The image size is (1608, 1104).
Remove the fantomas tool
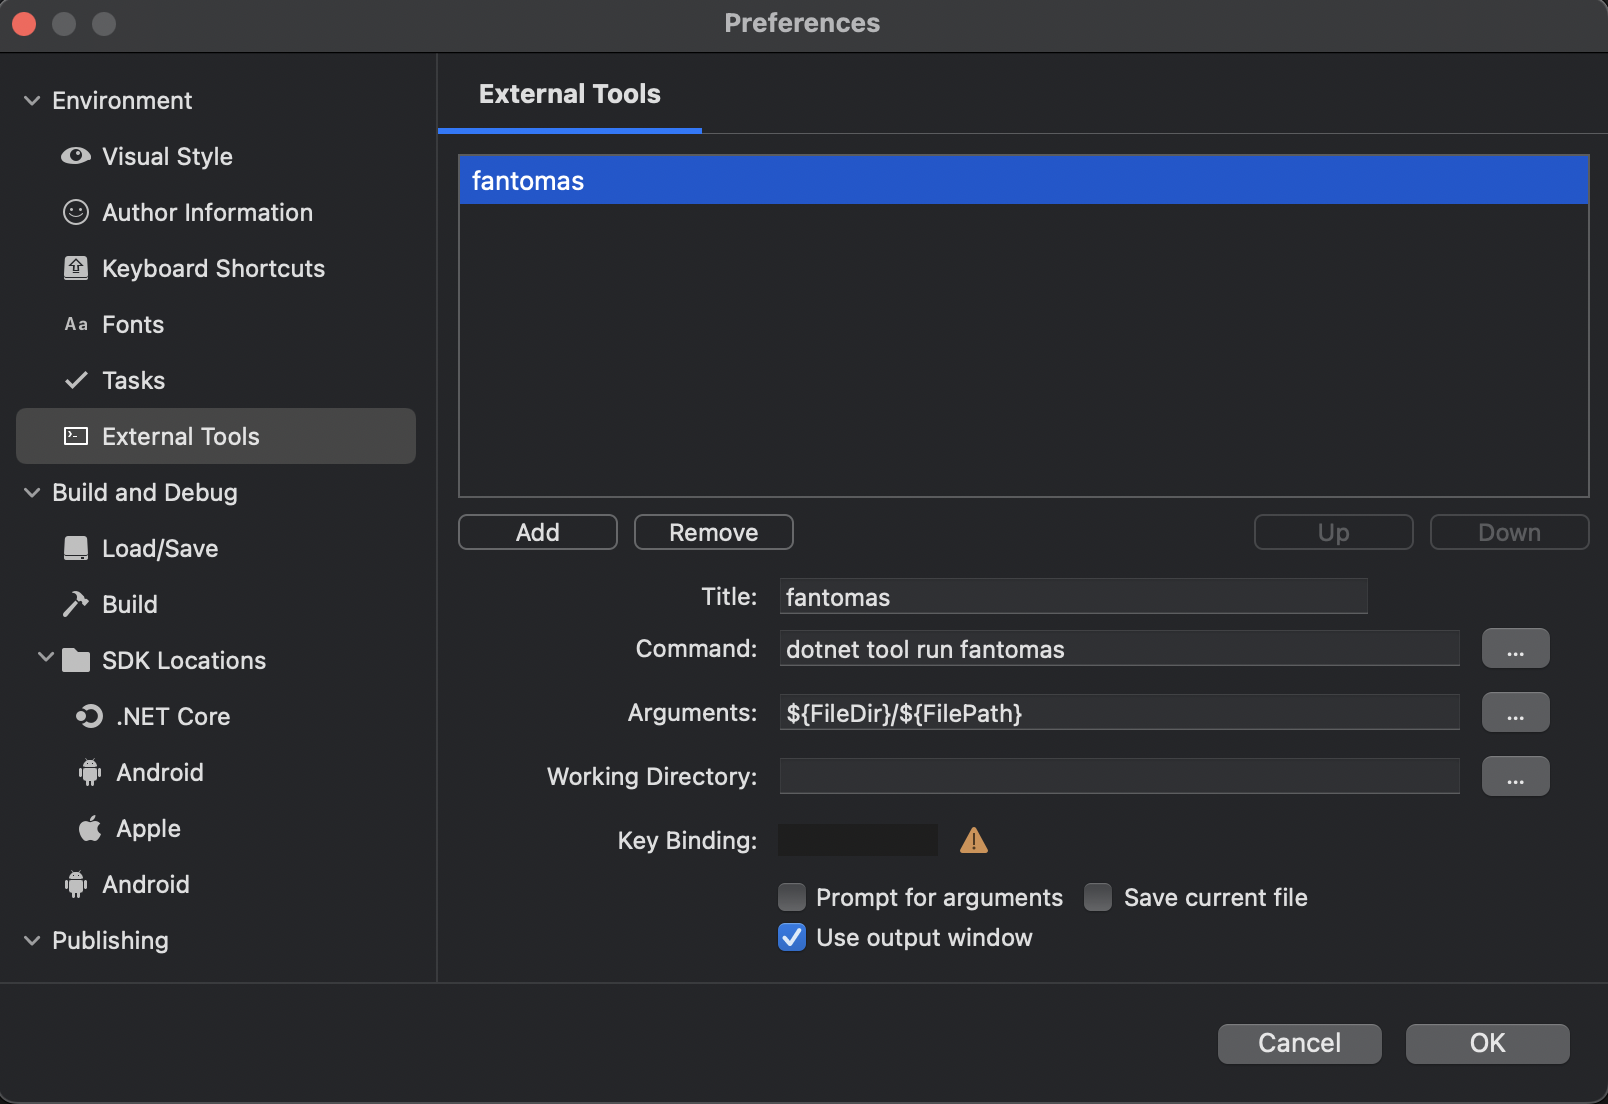pos(713,531)
